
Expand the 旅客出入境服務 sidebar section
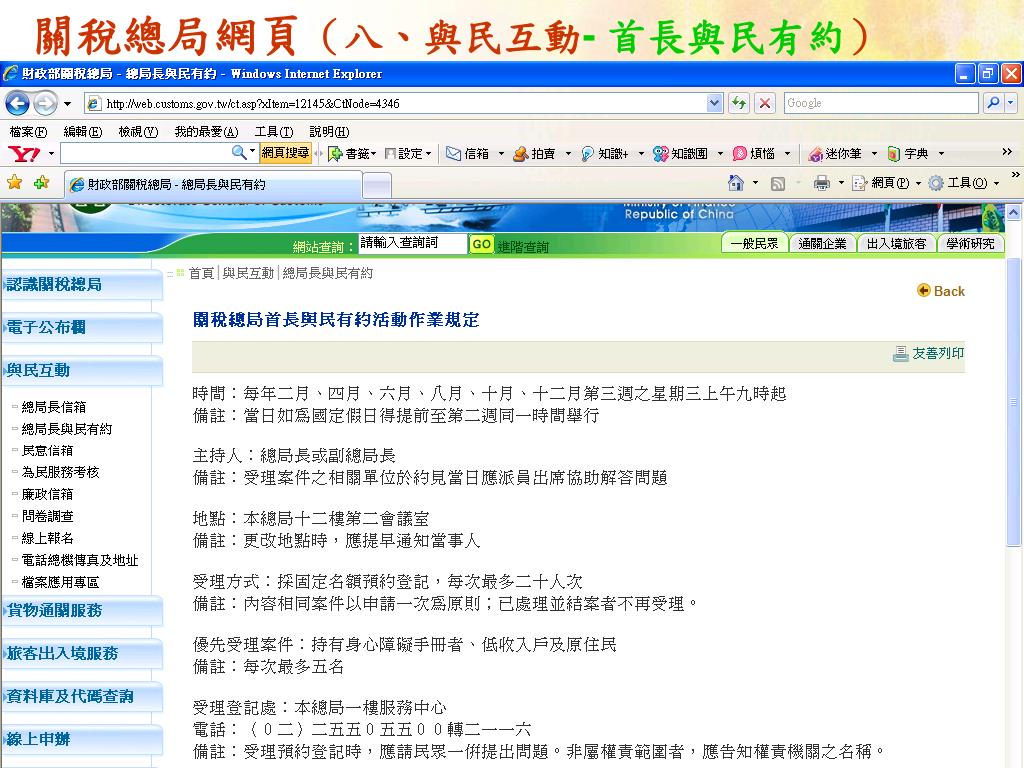pyautogui.click(x=82, y=654)
